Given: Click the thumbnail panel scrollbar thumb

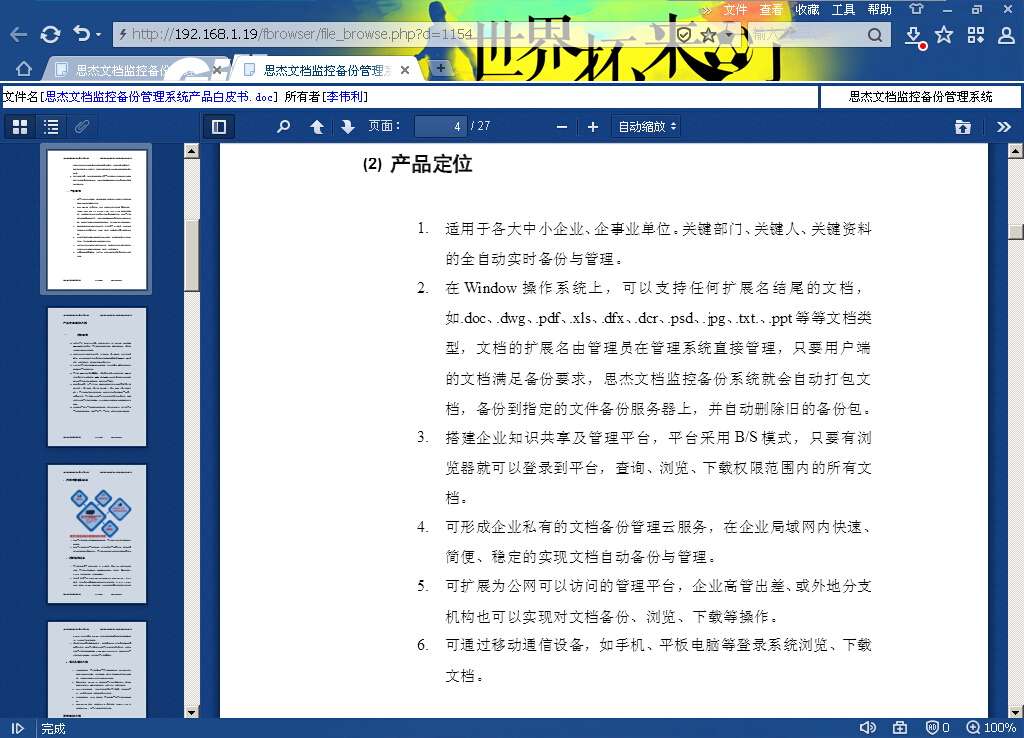Looking at the screenshot, I should (x=191, y=255).
